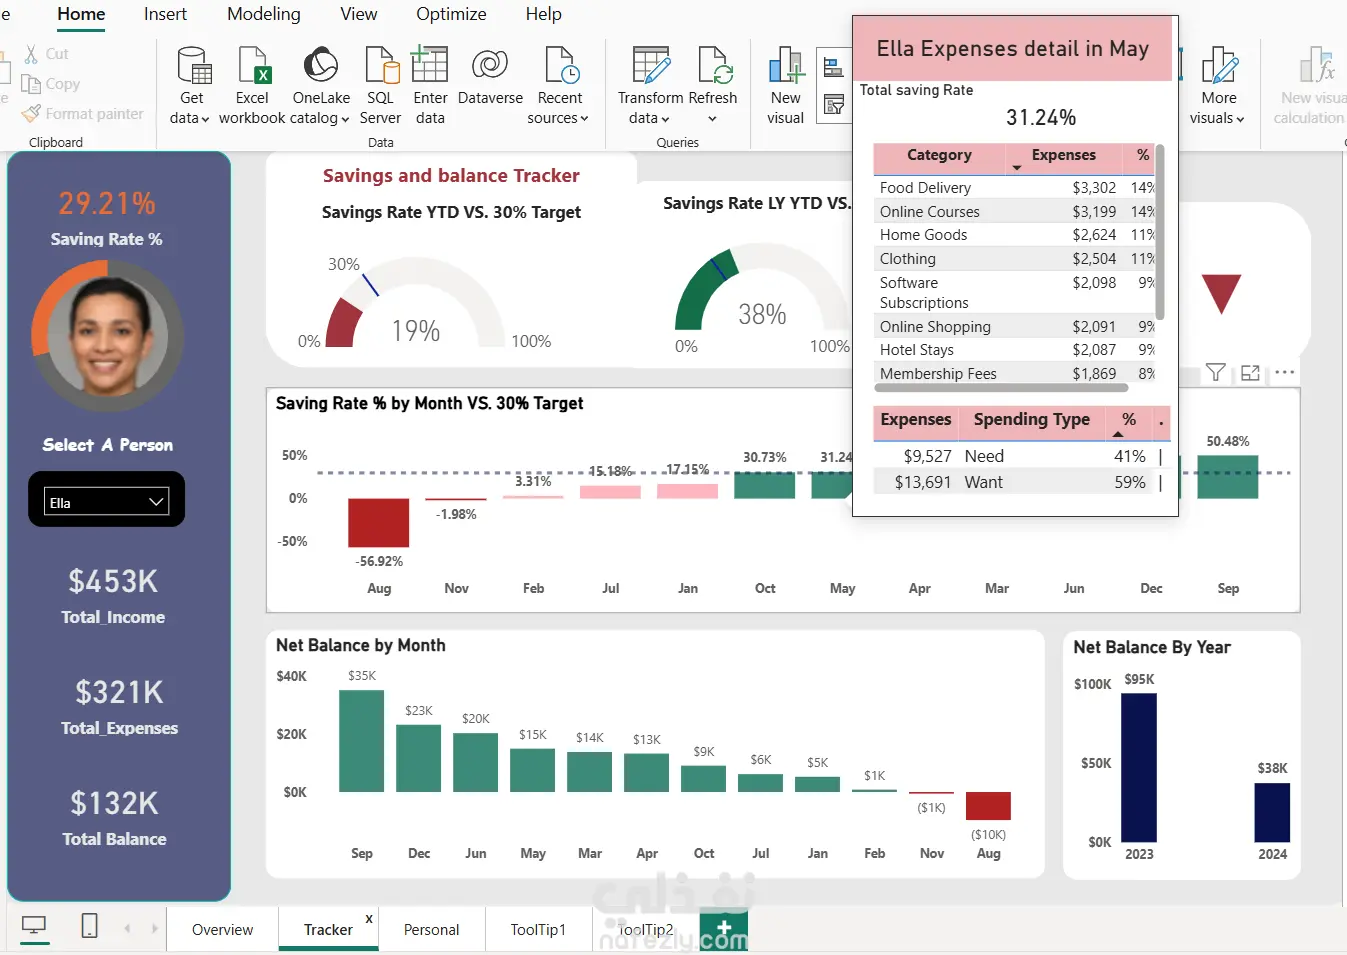
Task: Click the $453K Total_Income card
Action: (x=113, y=596)
